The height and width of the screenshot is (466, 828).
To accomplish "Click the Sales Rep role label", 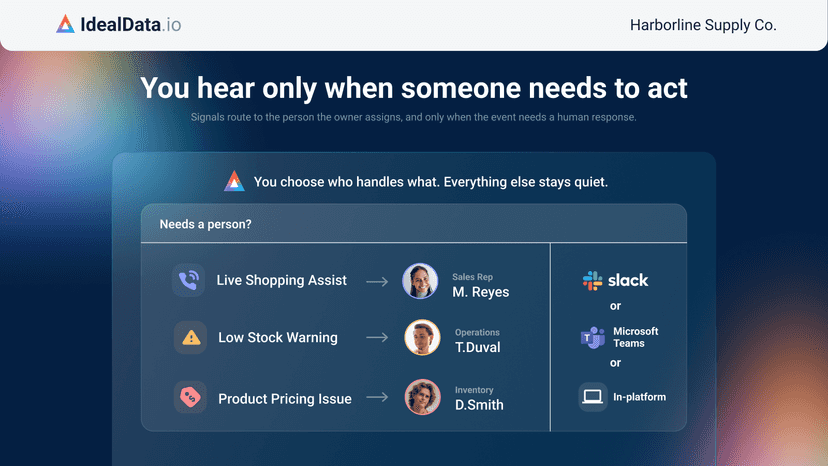I will coord(472,277).
